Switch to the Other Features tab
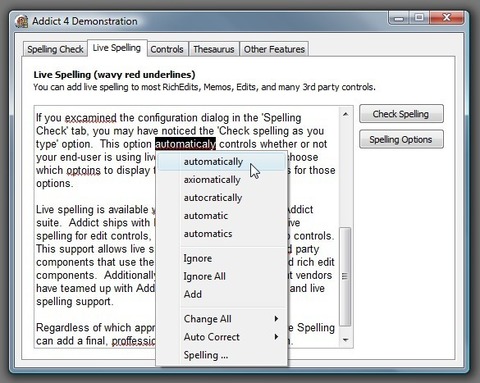This screenshot has width=480, height=383. [x=274, y=49]
